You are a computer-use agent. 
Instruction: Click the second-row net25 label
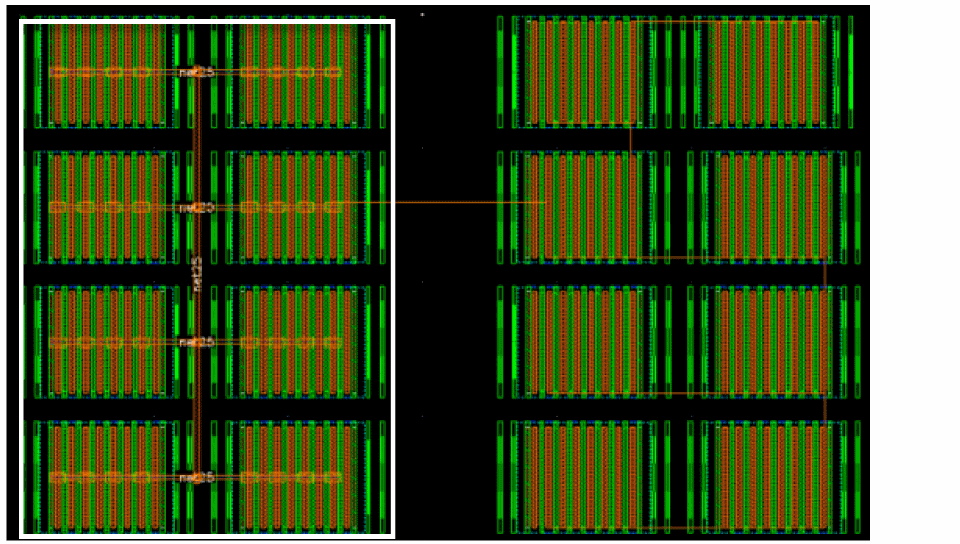click(197, 208)
